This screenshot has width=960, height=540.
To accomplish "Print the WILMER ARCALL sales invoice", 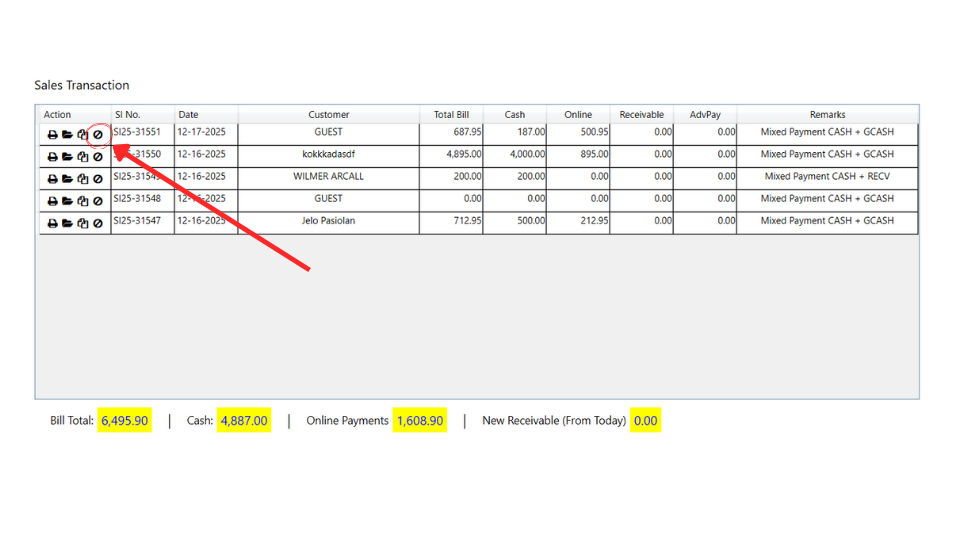I will tap(52, 179).
